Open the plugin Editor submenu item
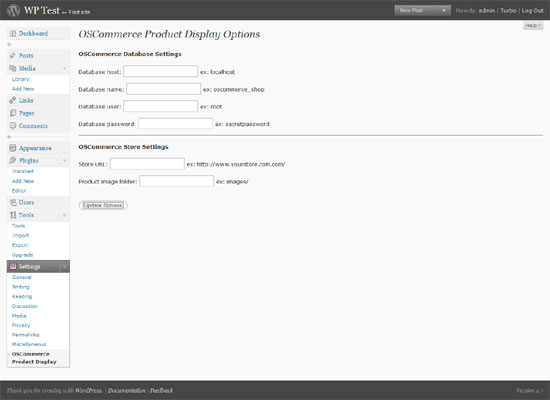The image size is (550, 400). [x=19, y=191]
